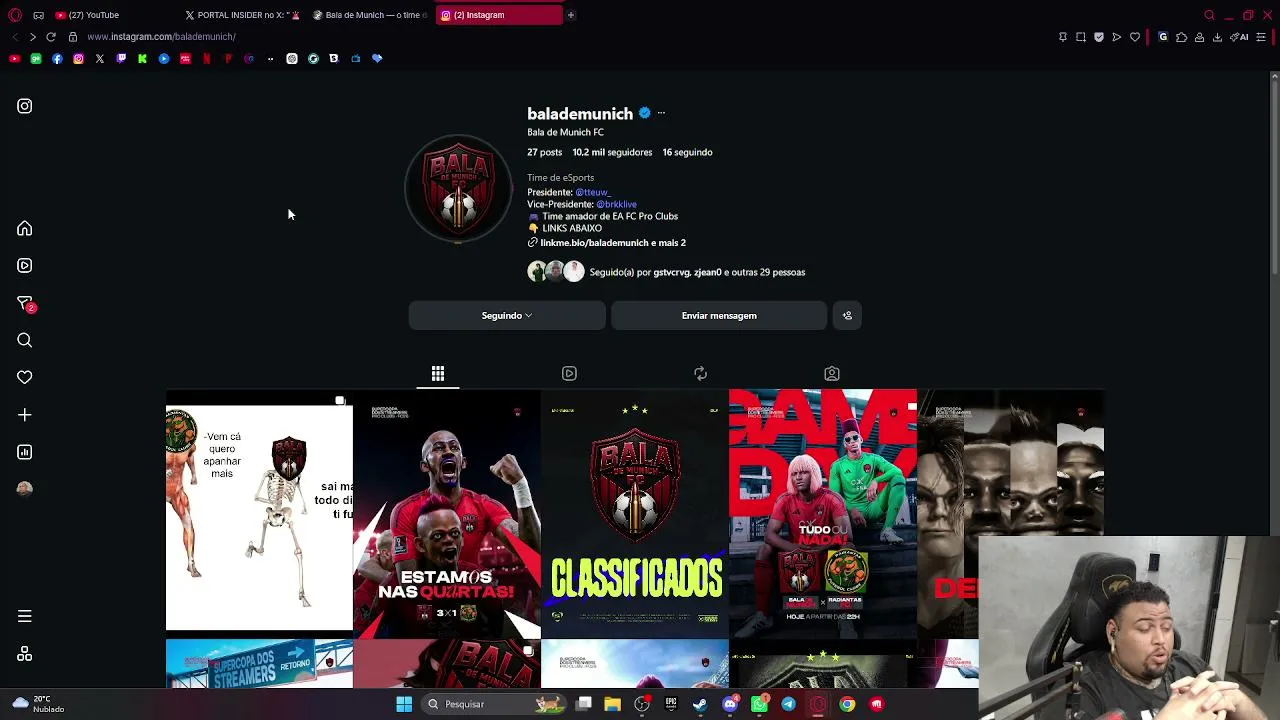Create a new post with plus icon
The image size is (1280, 720).
coord(24,414)
